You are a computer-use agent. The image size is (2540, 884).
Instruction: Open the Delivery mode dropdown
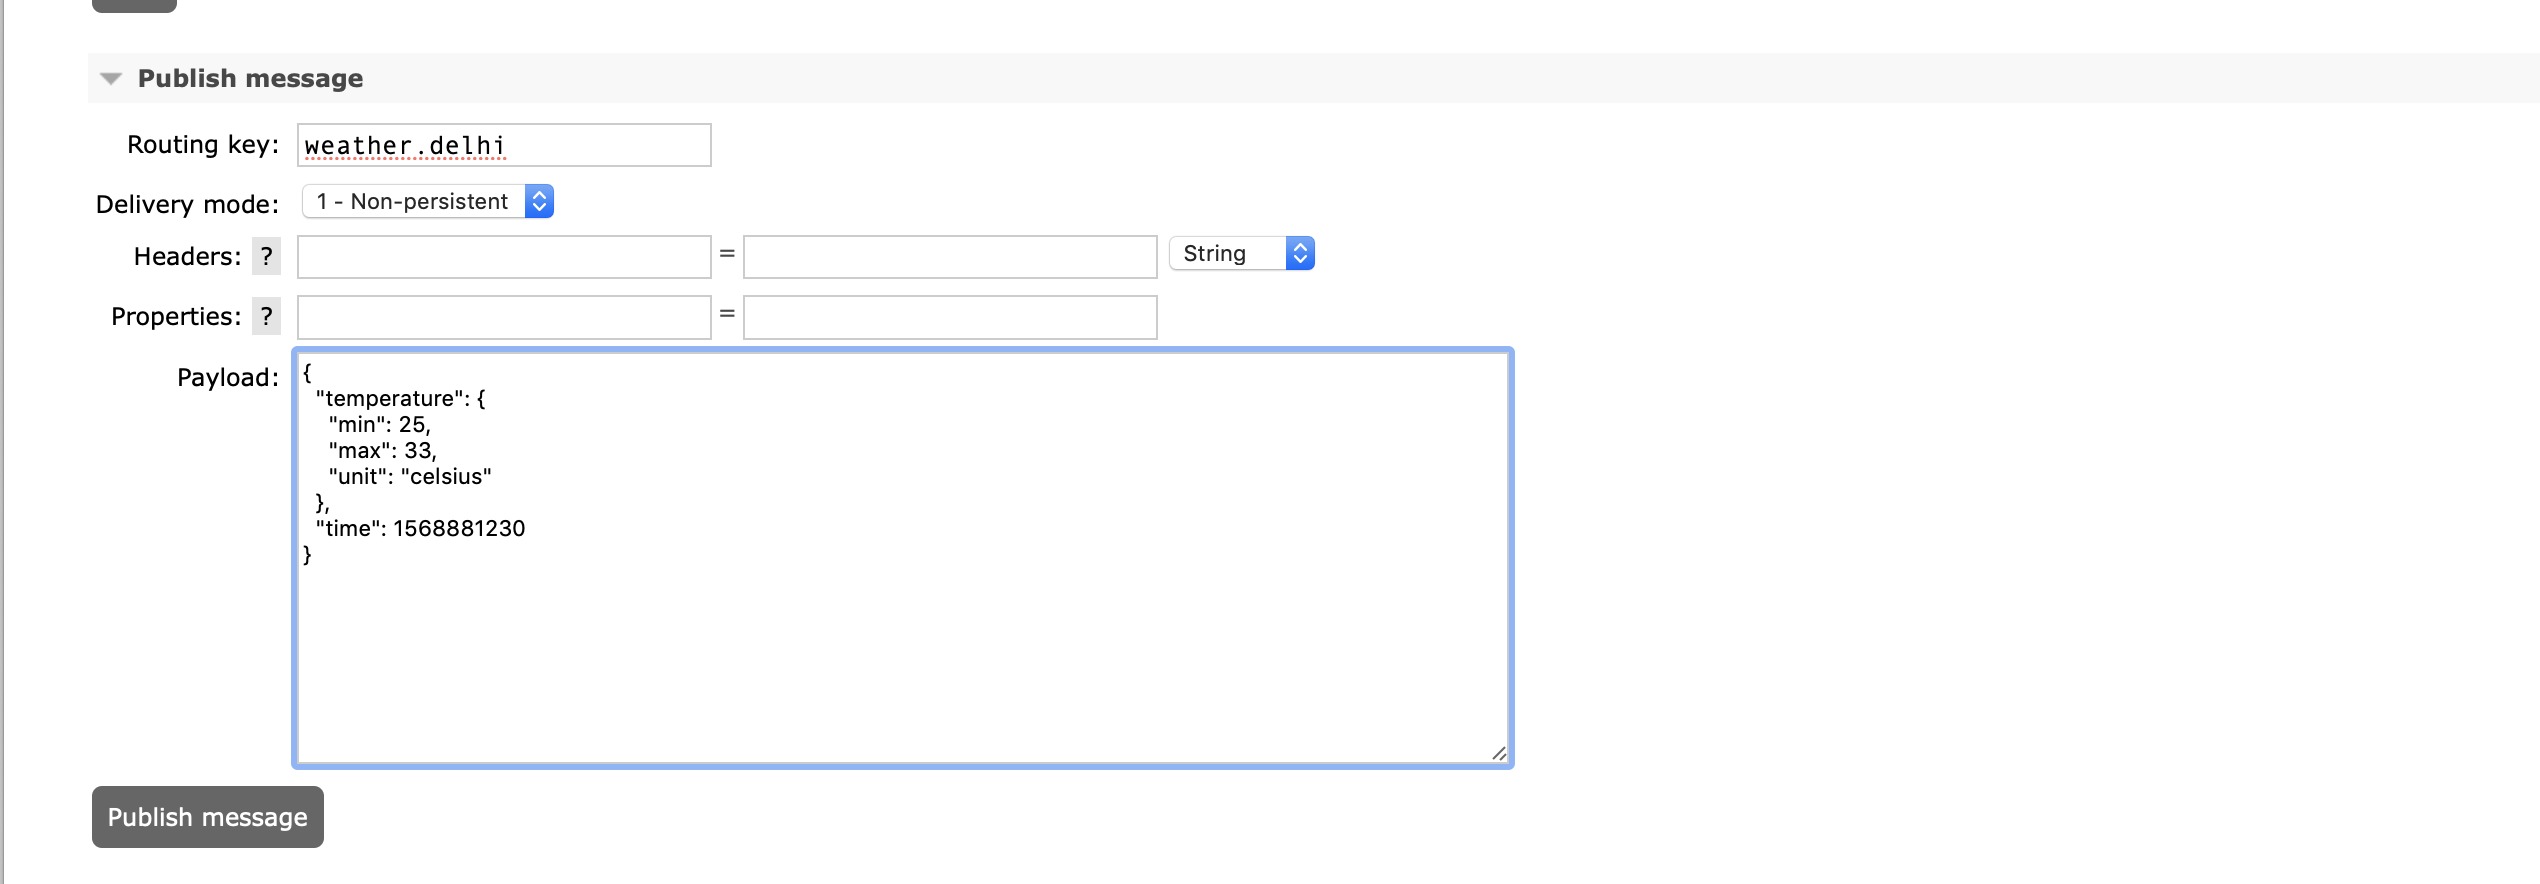coord(428,202)
